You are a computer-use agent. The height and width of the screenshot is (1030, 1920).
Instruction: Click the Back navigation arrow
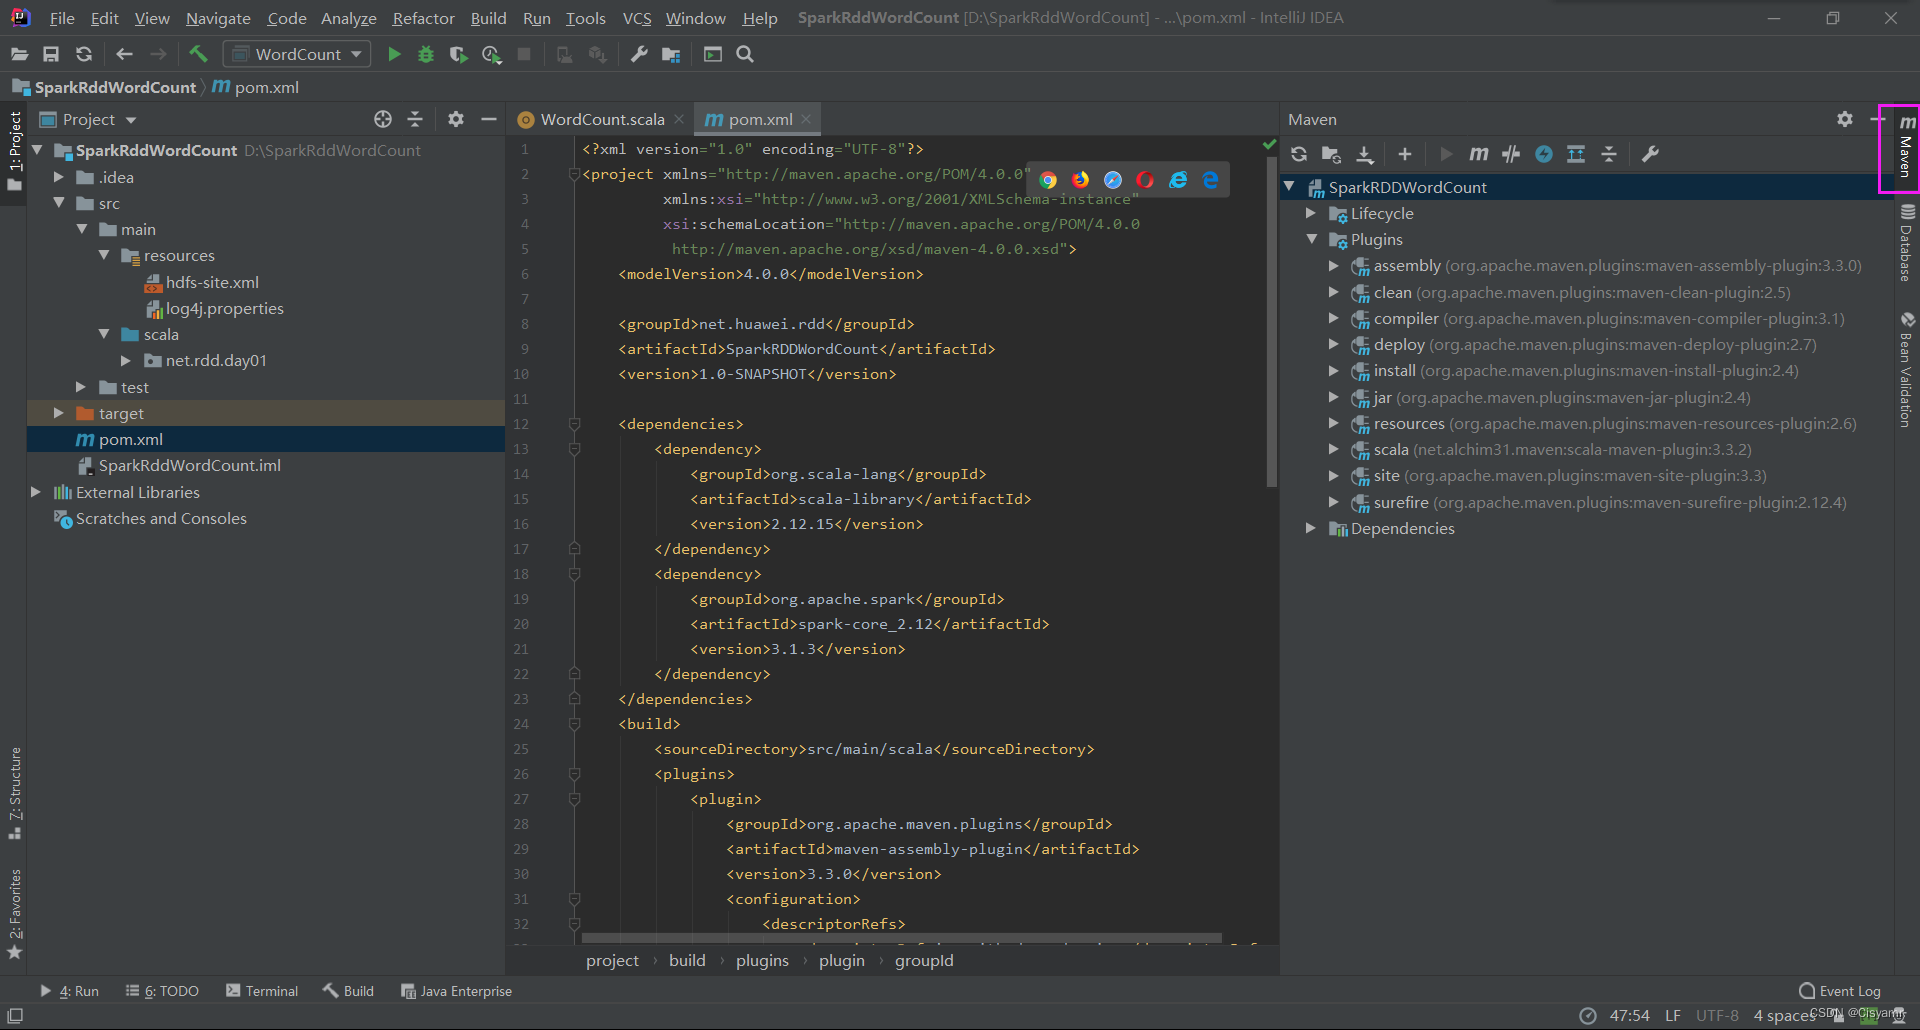tap(125, 54)
